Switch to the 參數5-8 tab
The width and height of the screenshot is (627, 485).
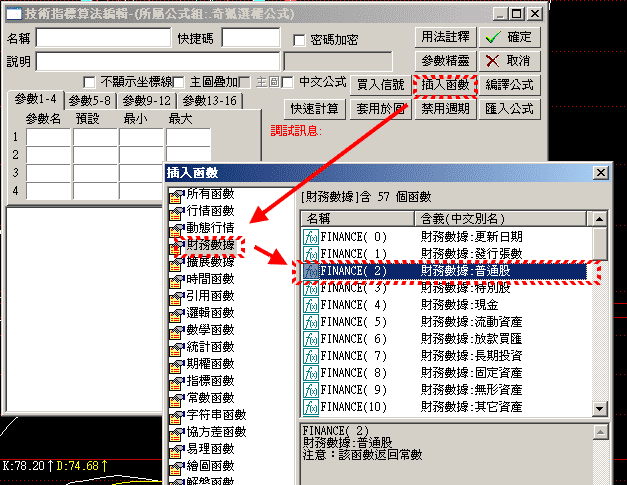pyautogui.click(x=91, y=101)
